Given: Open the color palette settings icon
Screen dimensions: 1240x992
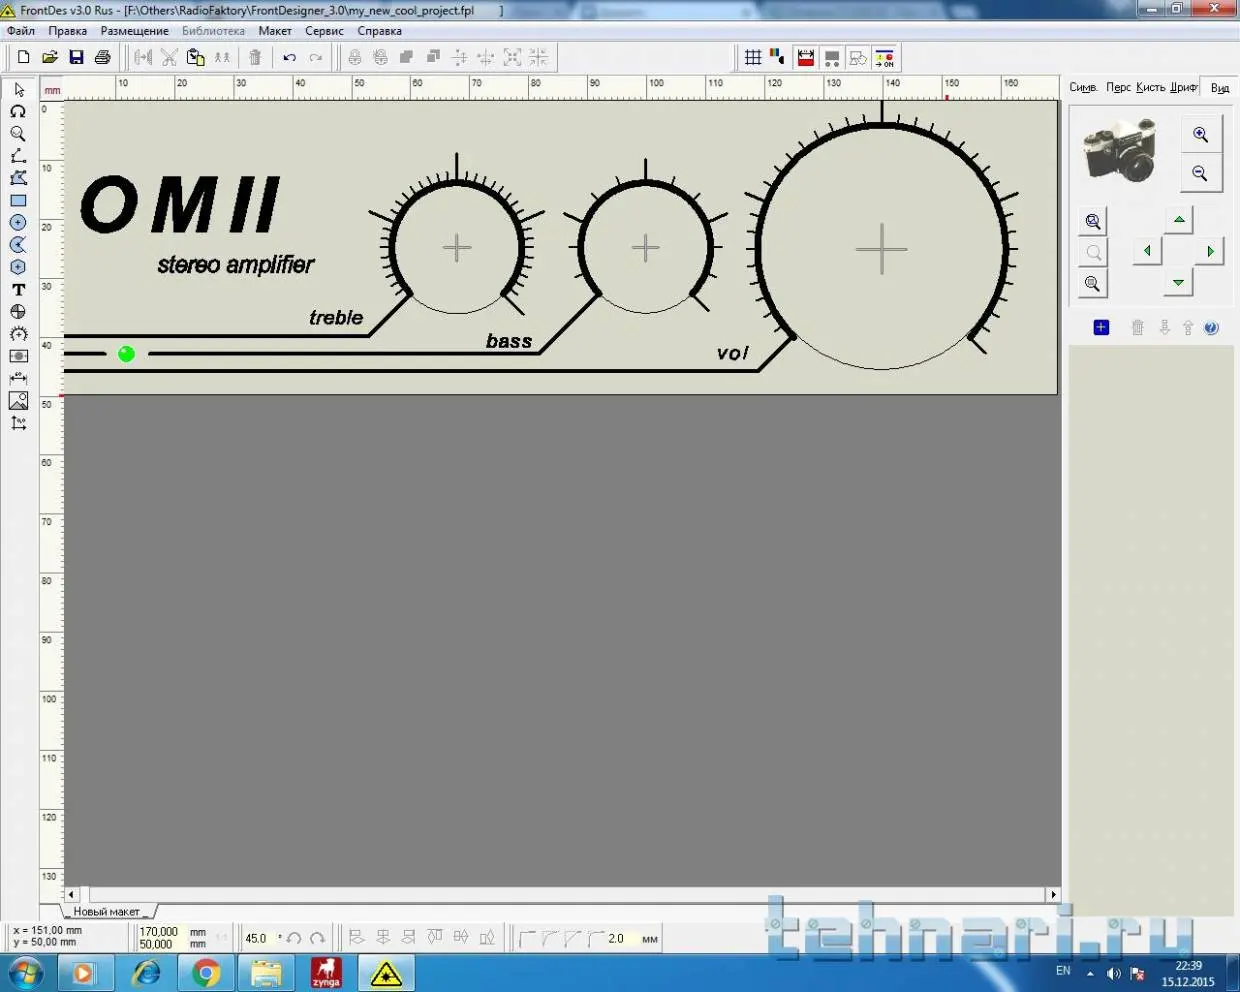Looking at the screenshot, I should tap(778, 57).
